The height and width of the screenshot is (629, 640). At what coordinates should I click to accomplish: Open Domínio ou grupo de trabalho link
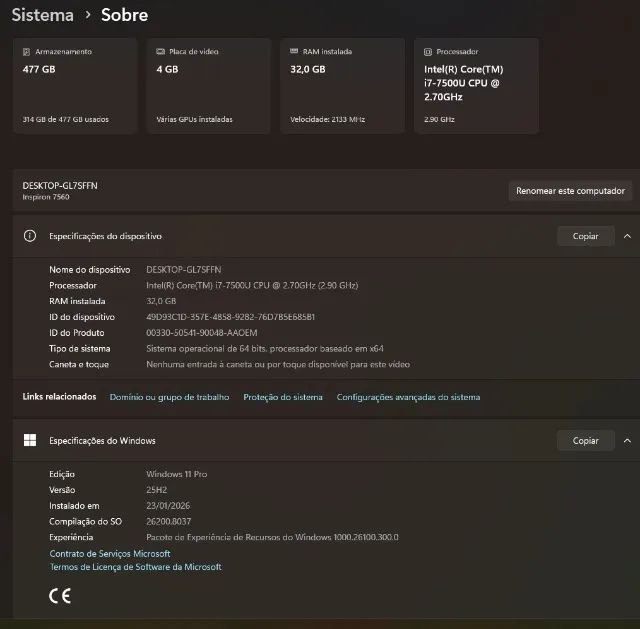[169, 397]
